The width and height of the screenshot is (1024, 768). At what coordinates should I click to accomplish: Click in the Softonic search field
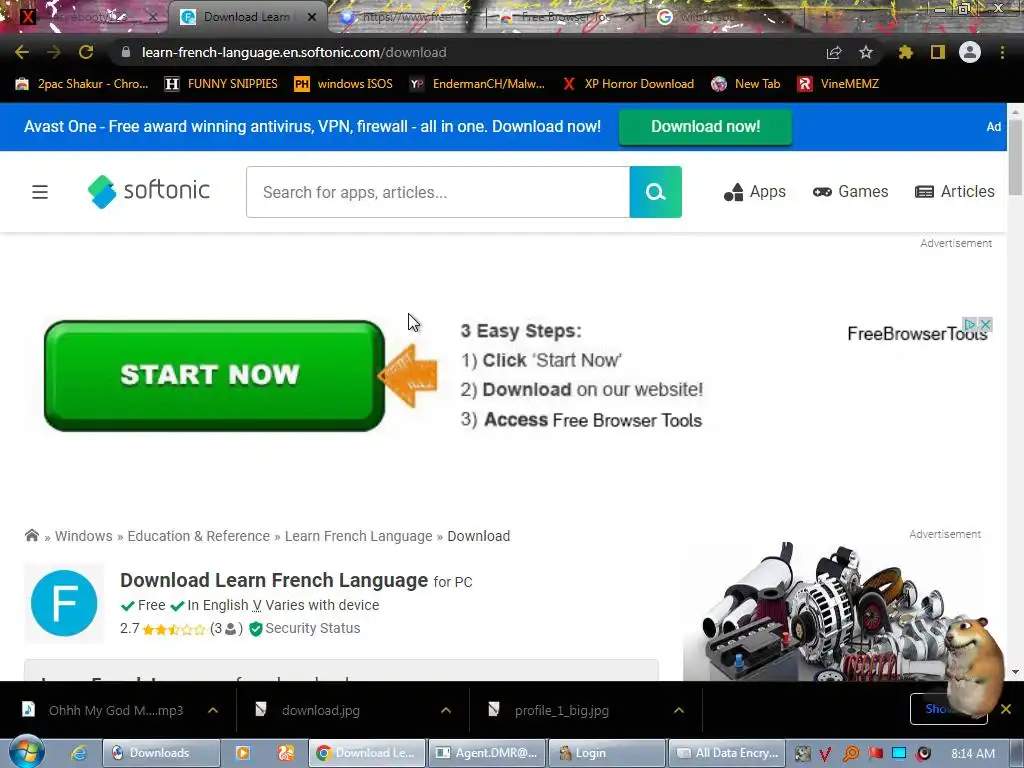click(x=438, y=192)
